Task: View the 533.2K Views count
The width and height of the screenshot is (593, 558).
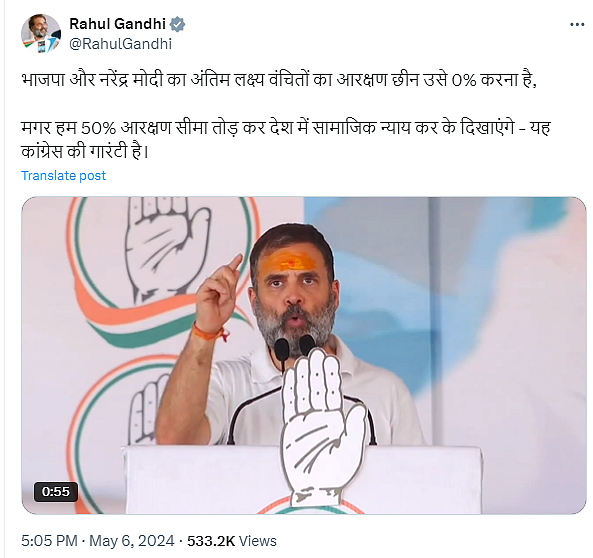Action: point(232,541)
